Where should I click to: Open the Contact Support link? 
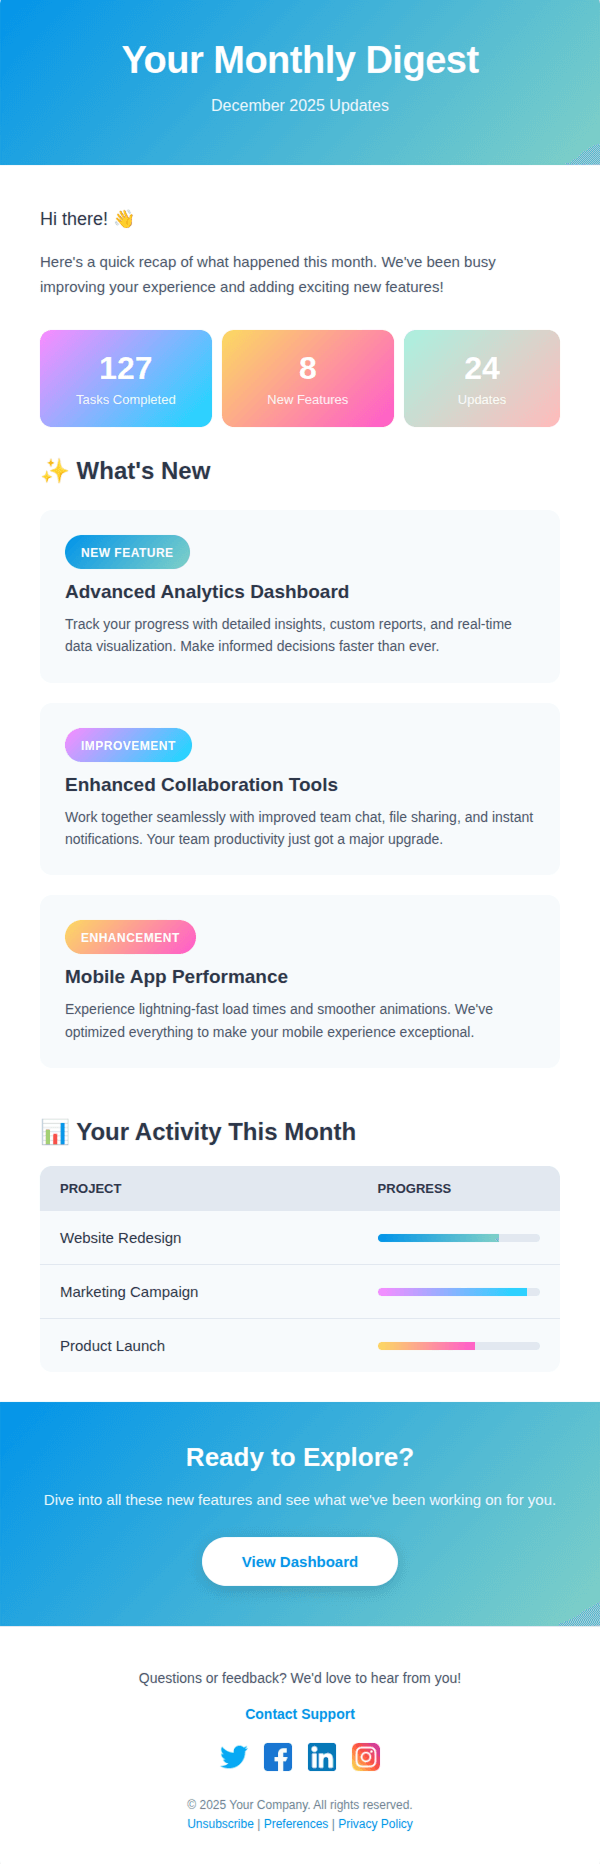point(300,1714)
